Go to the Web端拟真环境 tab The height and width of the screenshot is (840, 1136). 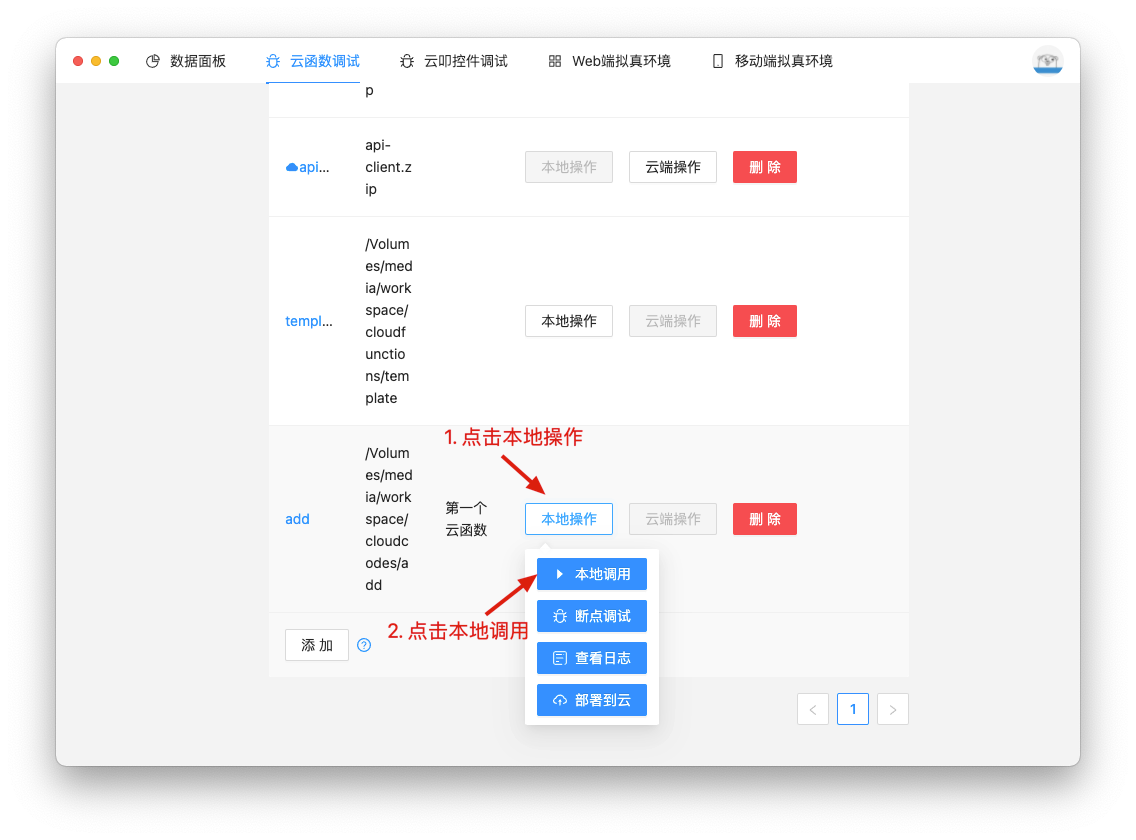(x=609, y=61)
